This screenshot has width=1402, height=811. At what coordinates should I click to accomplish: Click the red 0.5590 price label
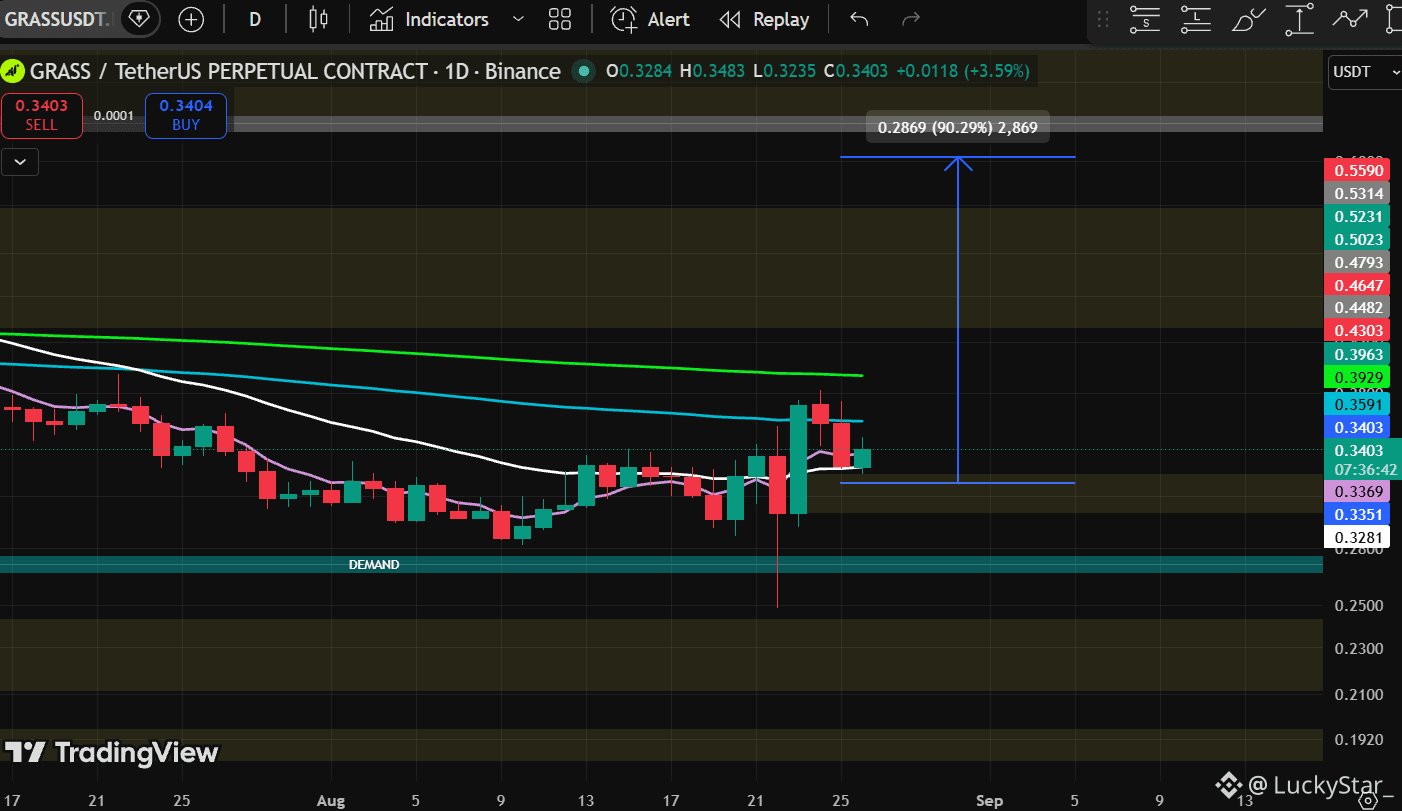[x=1359, y=170]
